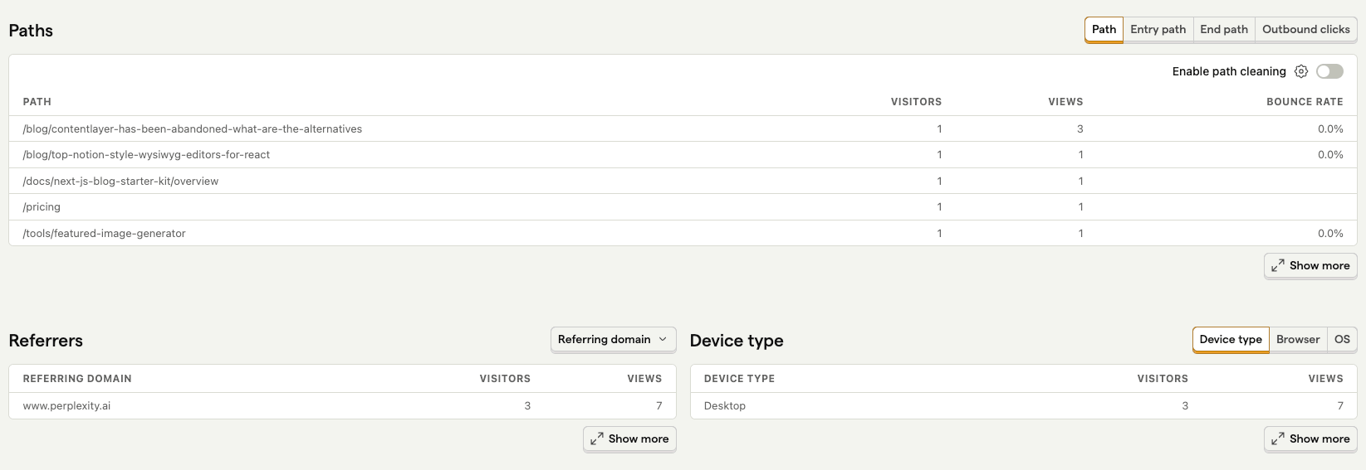Open the top-notion-style-wysiwyg-editors path row

click(x=146, y=155)
